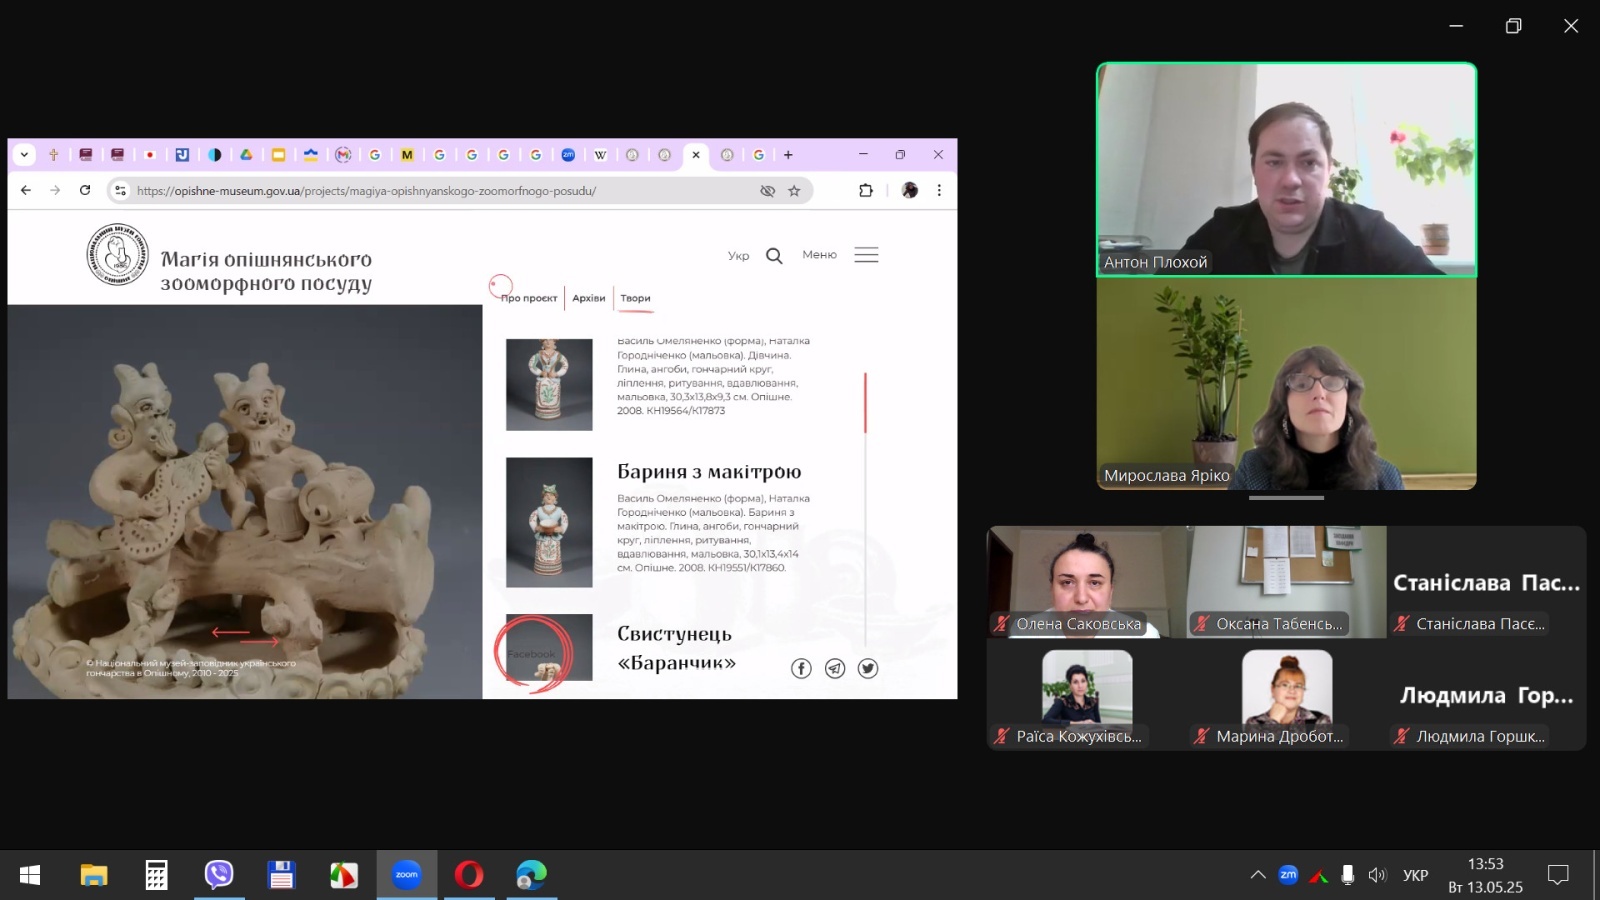Open Windows Start menu
Viewport: 1600px width, 900px height.
[x=30, y=875]
